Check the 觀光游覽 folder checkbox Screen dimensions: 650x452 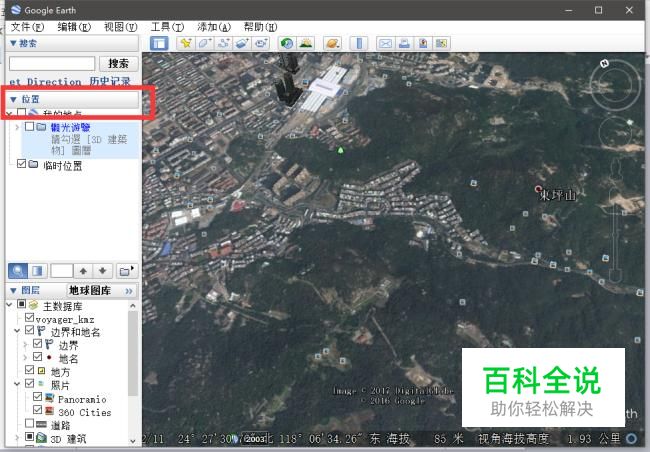coord(29,126)
